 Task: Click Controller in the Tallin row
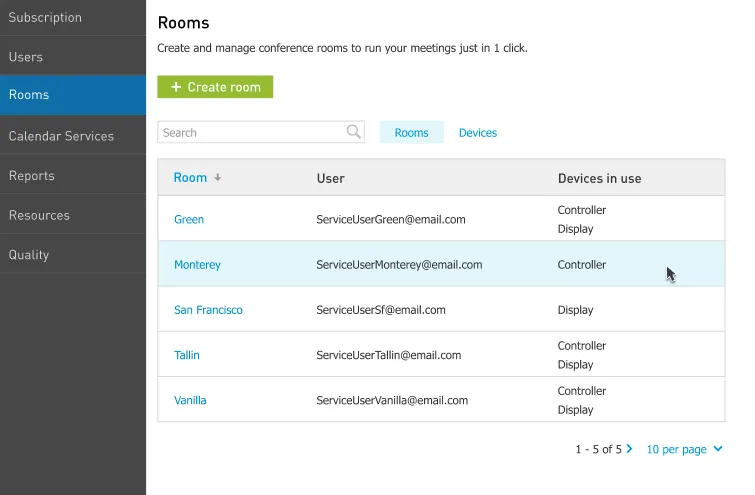tap(582, 346)
